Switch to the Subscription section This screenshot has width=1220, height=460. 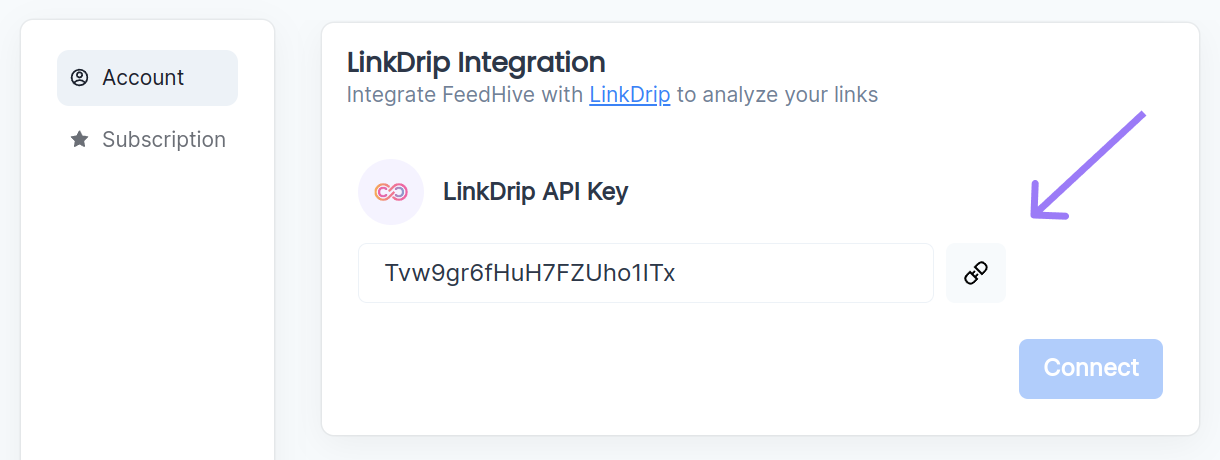click(147, 140)
